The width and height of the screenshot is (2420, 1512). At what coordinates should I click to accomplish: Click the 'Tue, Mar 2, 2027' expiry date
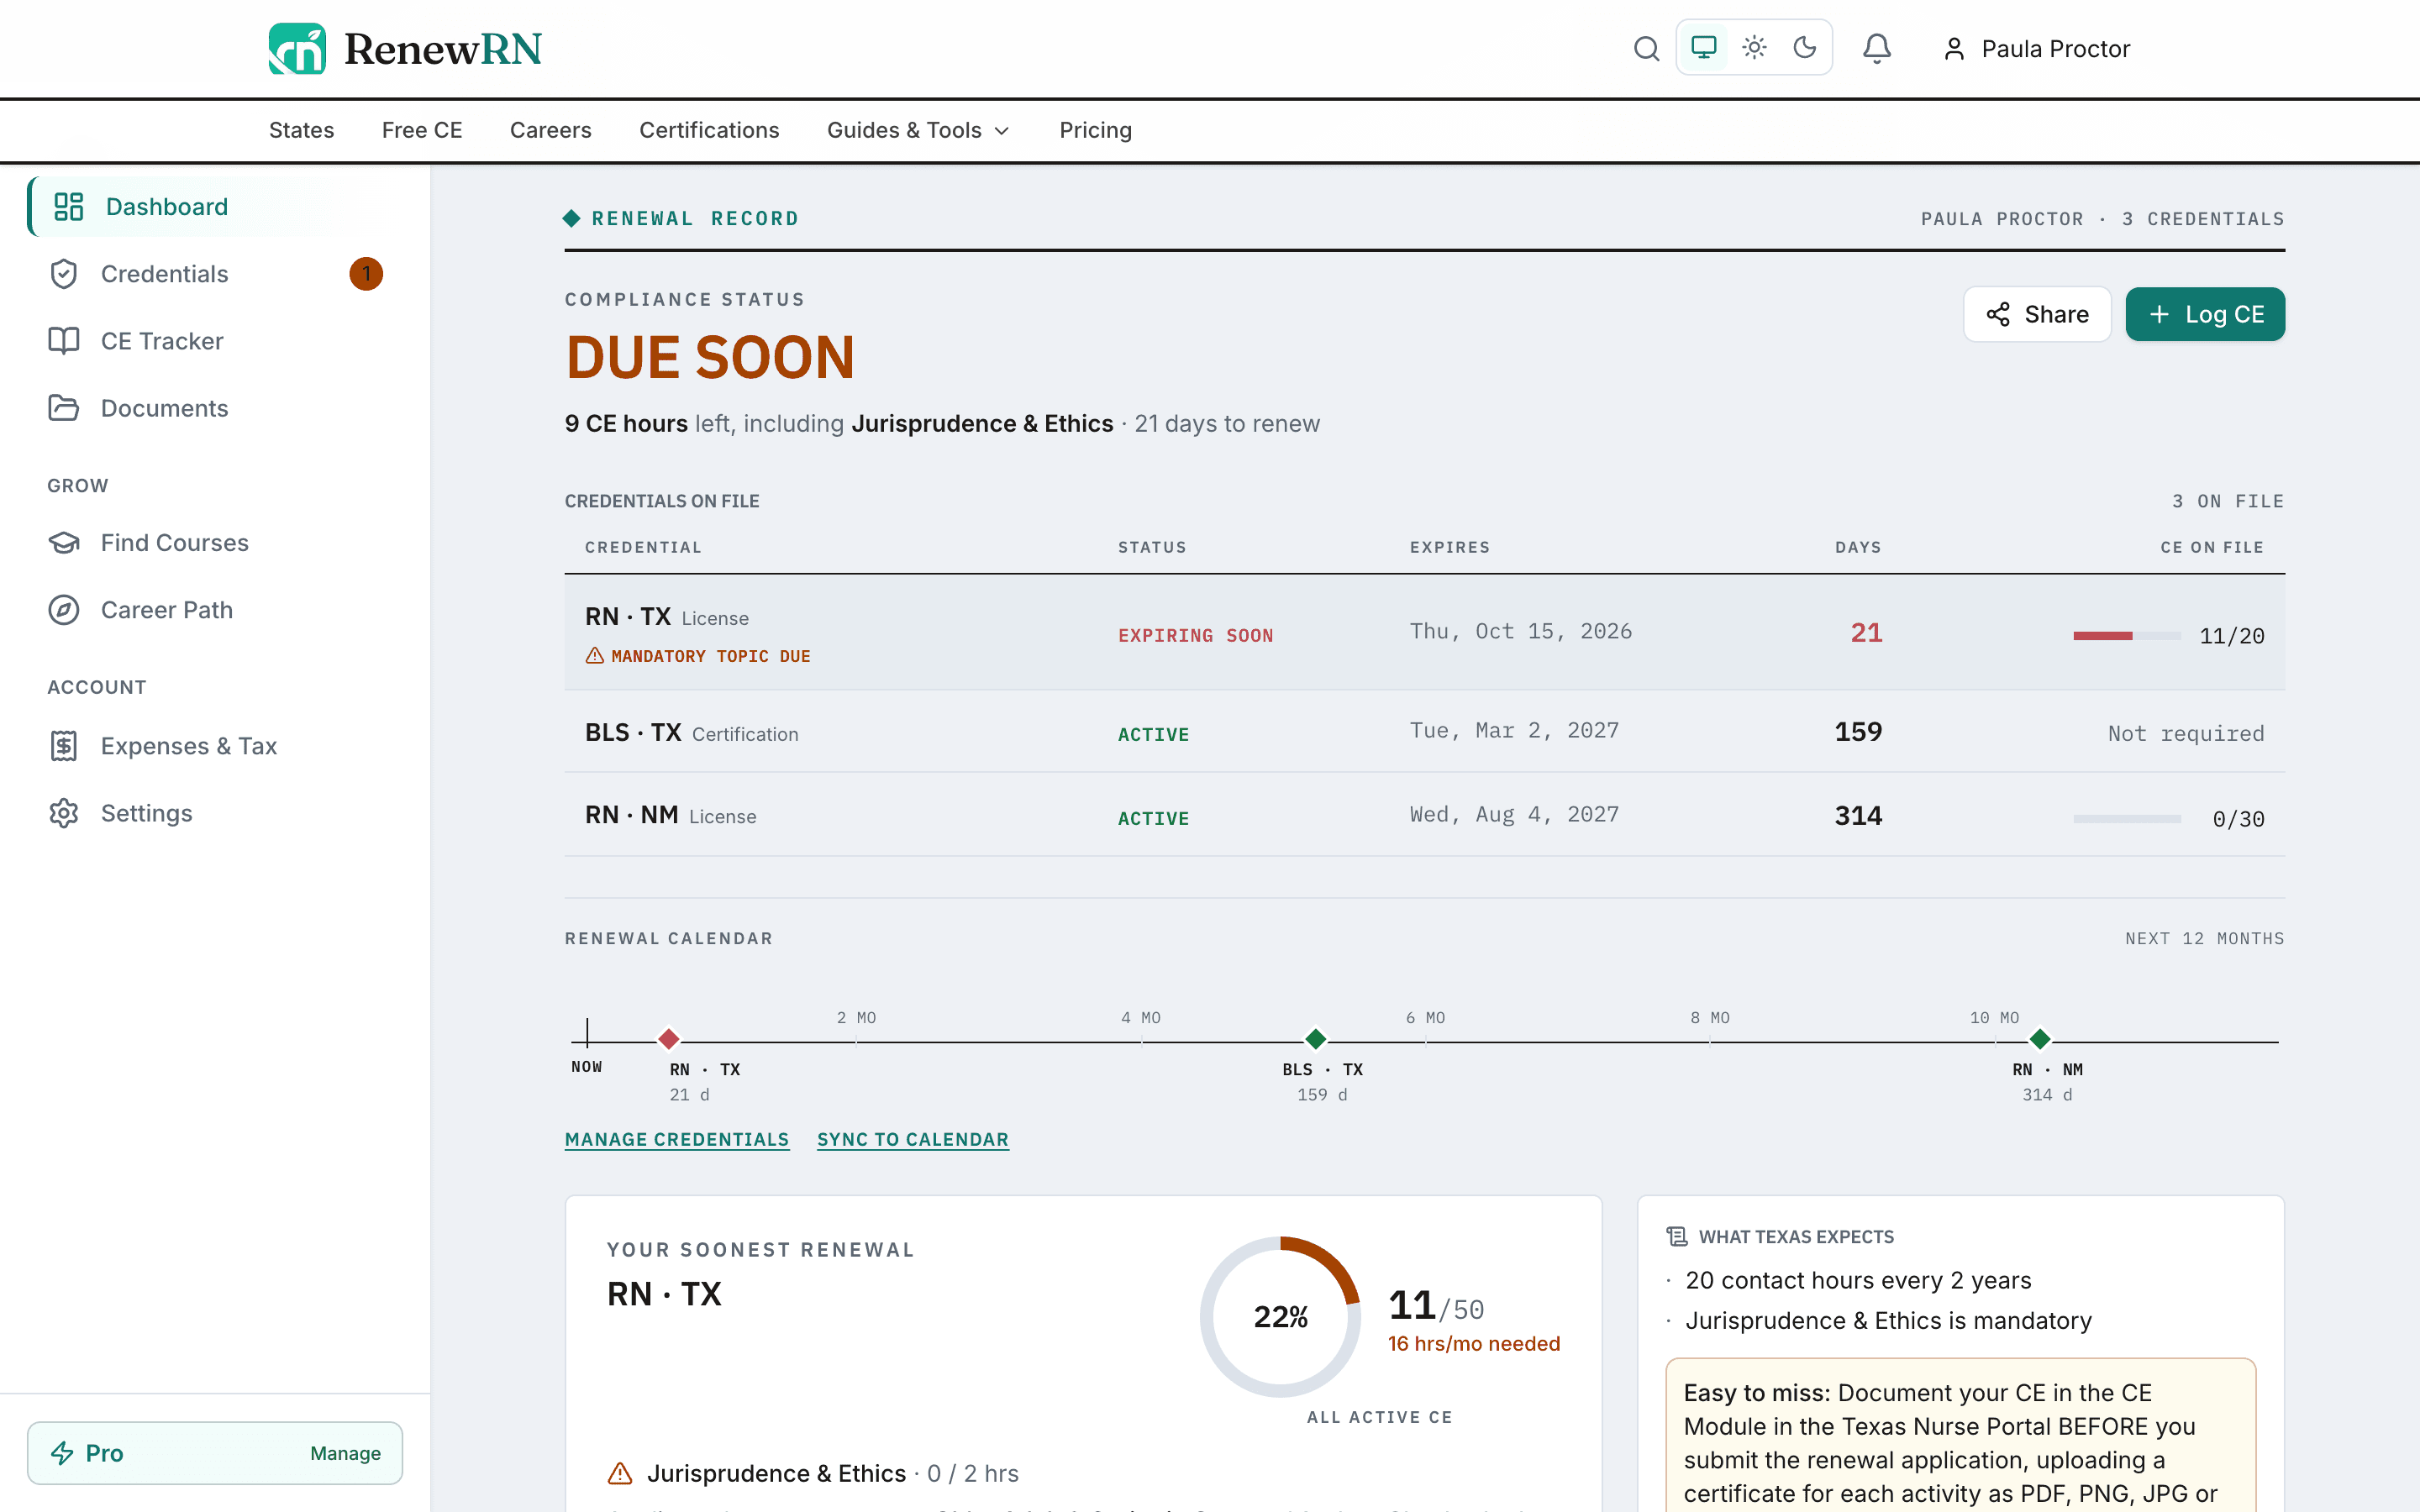coord(1514,731)
